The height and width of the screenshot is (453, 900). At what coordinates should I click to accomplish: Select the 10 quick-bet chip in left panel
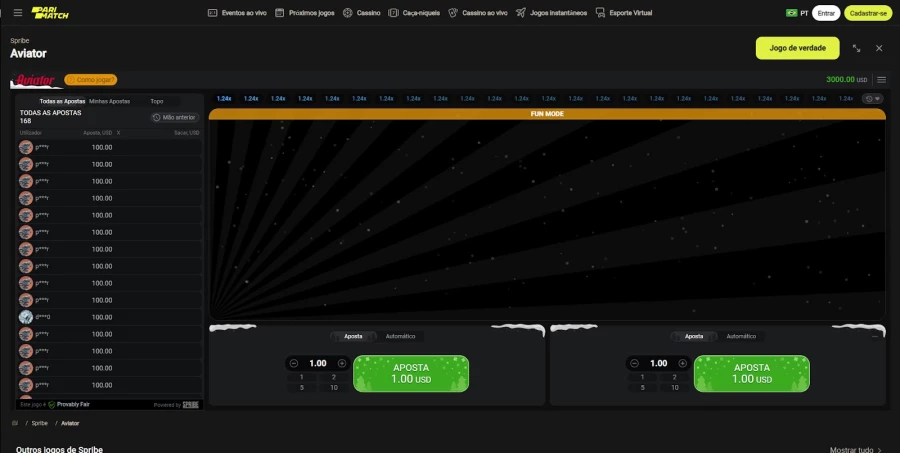pos(334,387)
